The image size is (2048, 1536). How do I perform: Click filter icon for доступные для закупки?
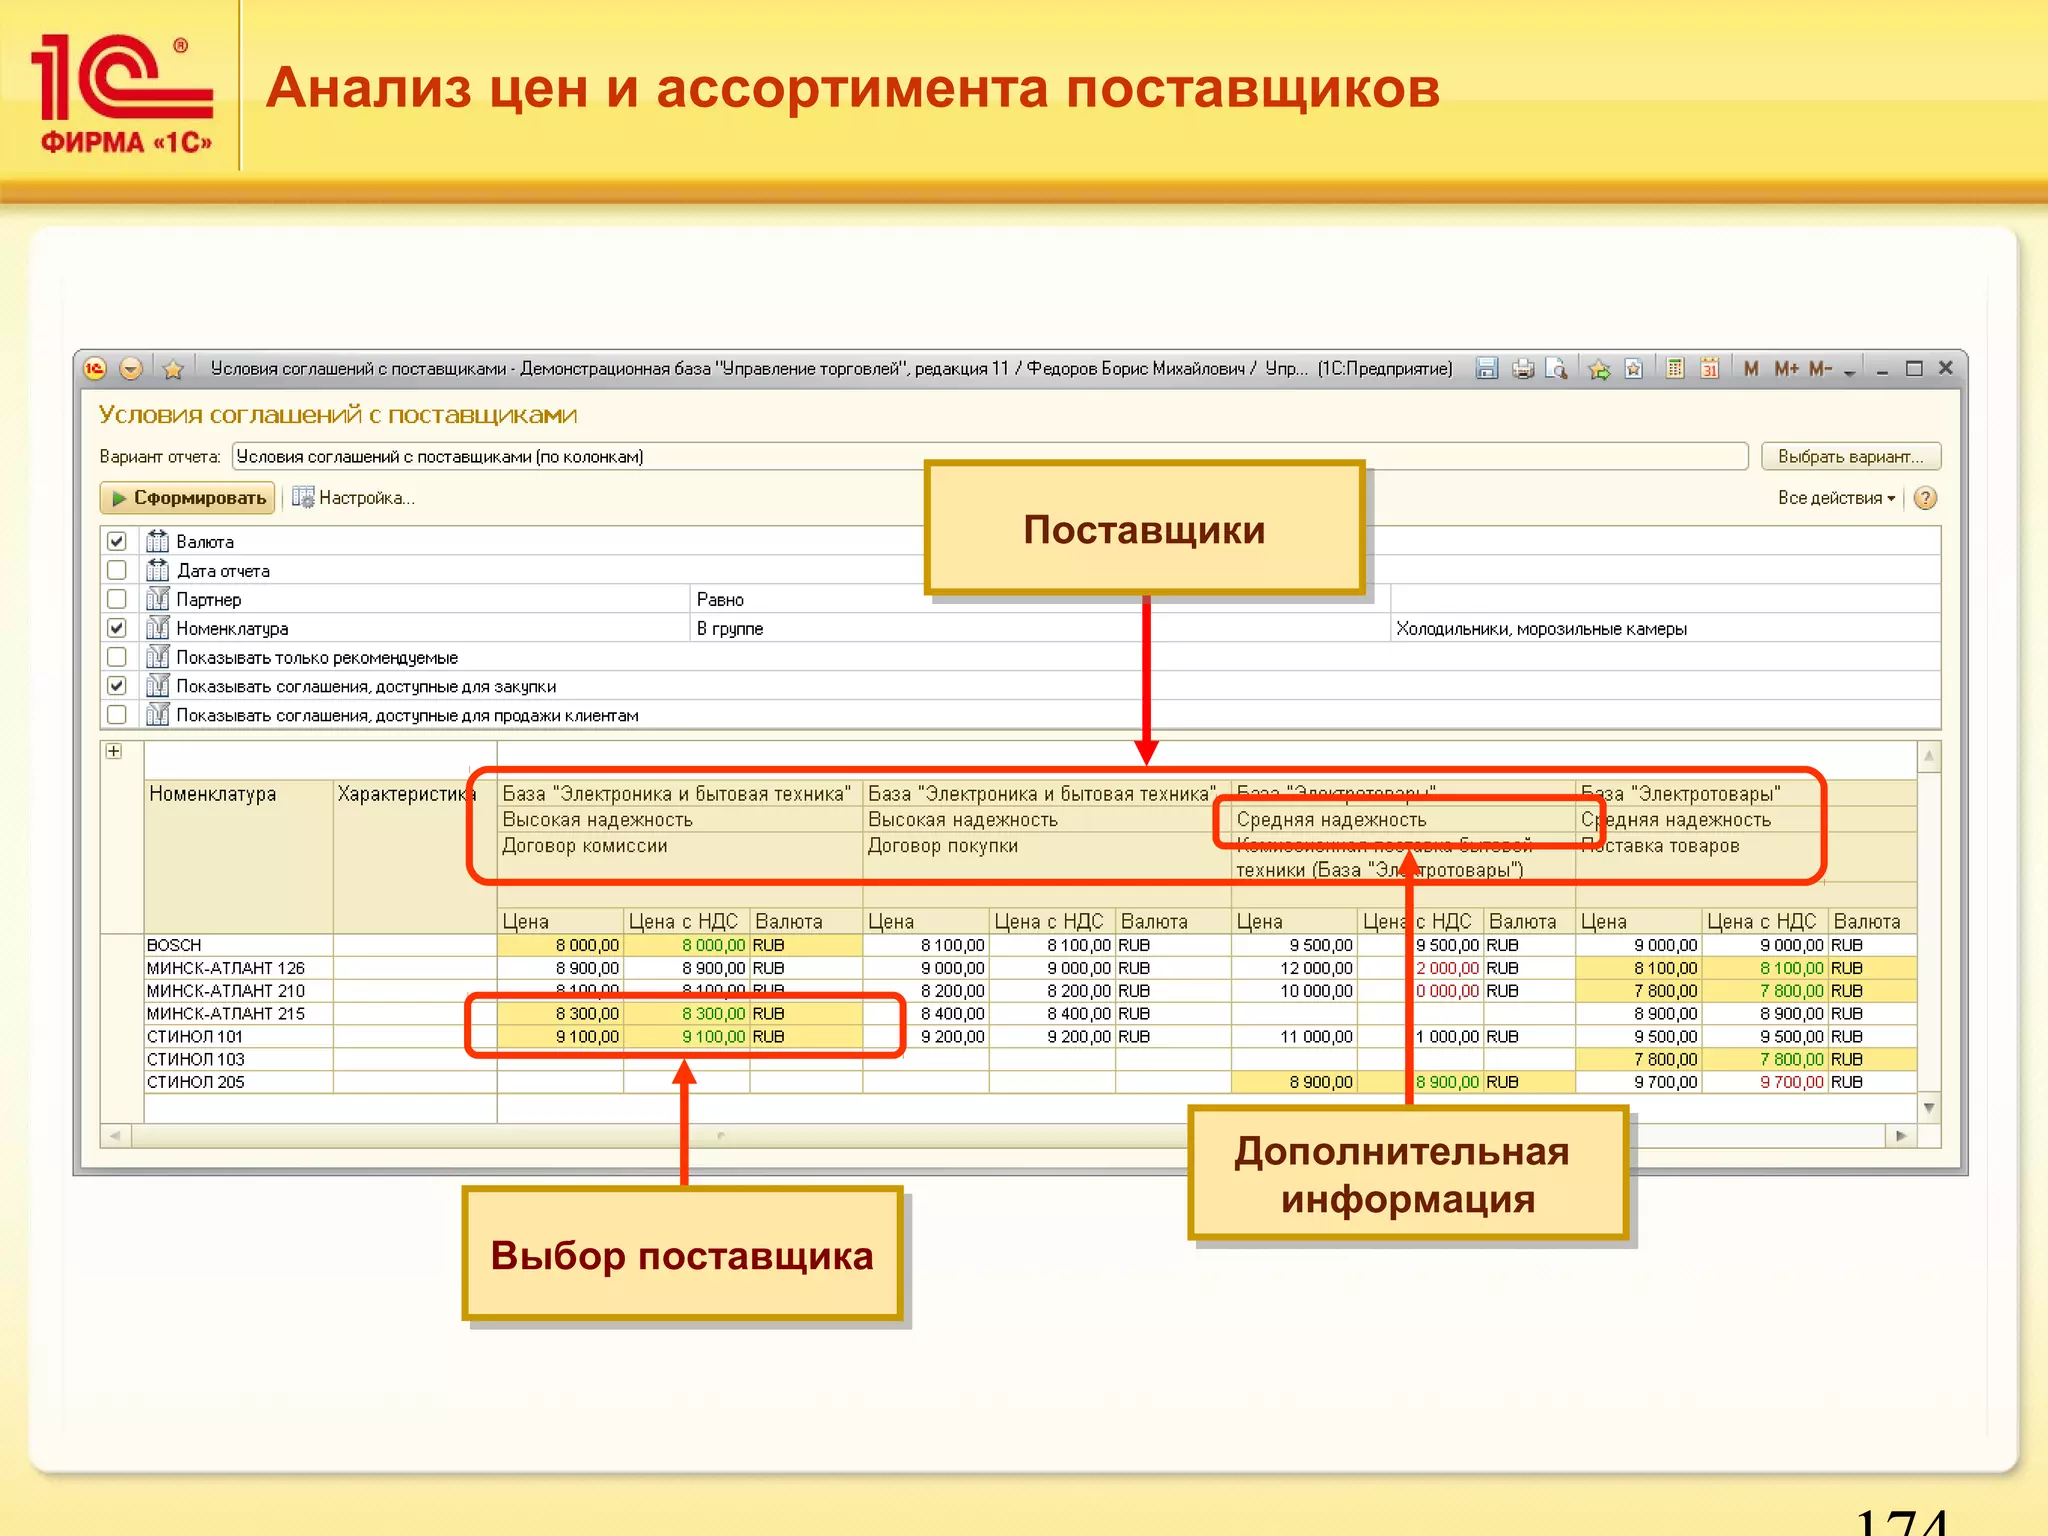pyautogui.click(x=158, y=686)
